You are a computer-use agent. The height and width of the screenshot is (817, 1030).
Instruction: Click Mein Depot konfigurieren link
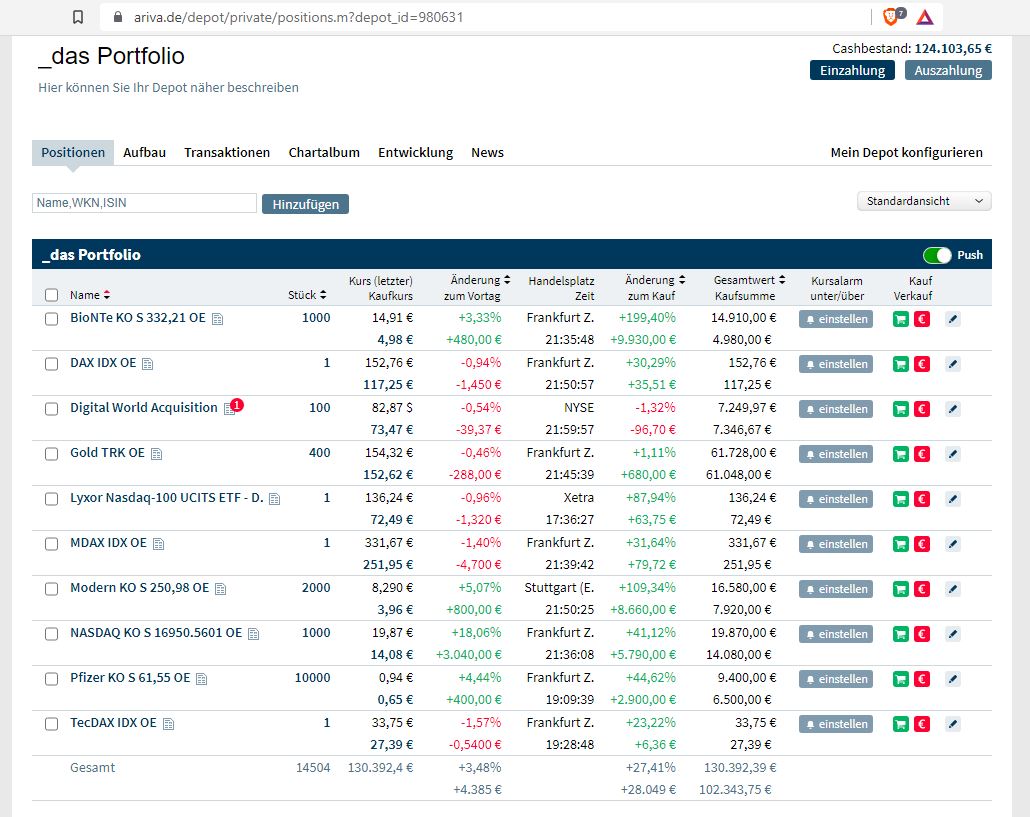(x=906, y=153)
